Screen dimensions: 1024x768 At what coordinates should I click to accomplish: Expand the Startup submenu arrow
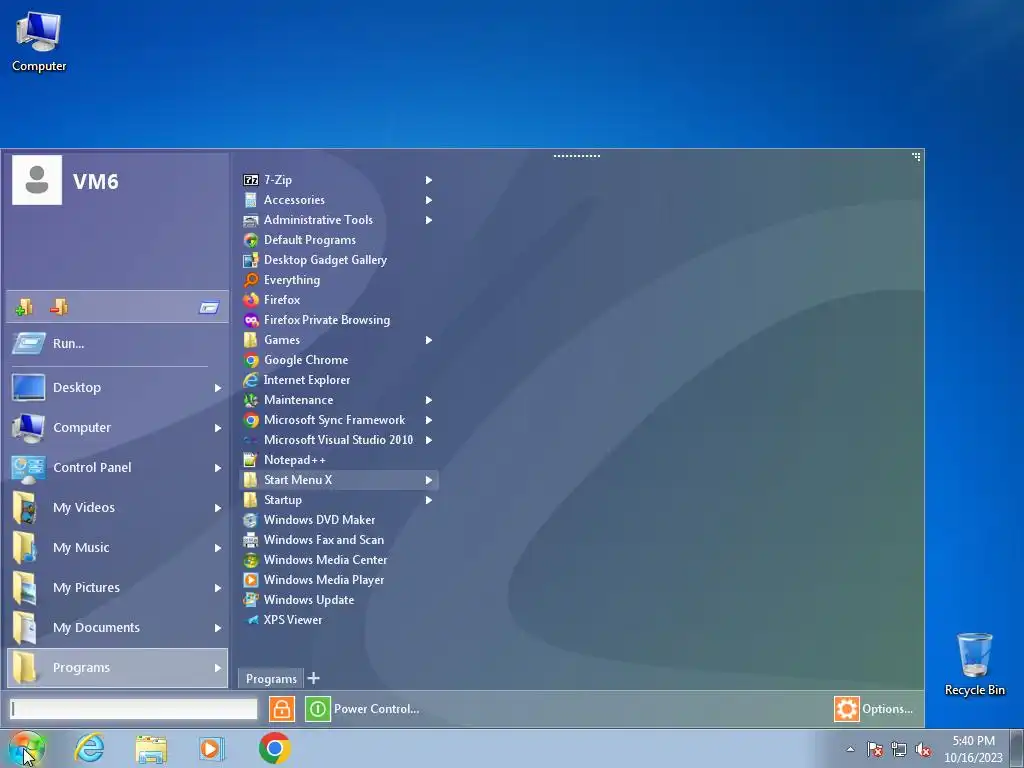[429, 500]
